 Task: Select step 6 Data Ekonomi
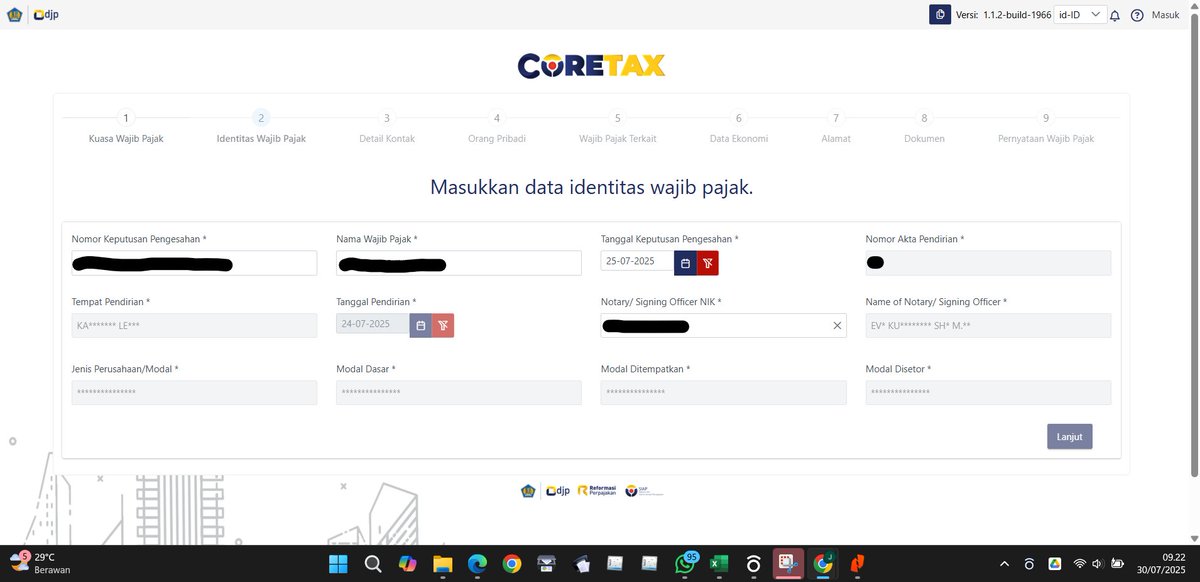pos(739,127)
